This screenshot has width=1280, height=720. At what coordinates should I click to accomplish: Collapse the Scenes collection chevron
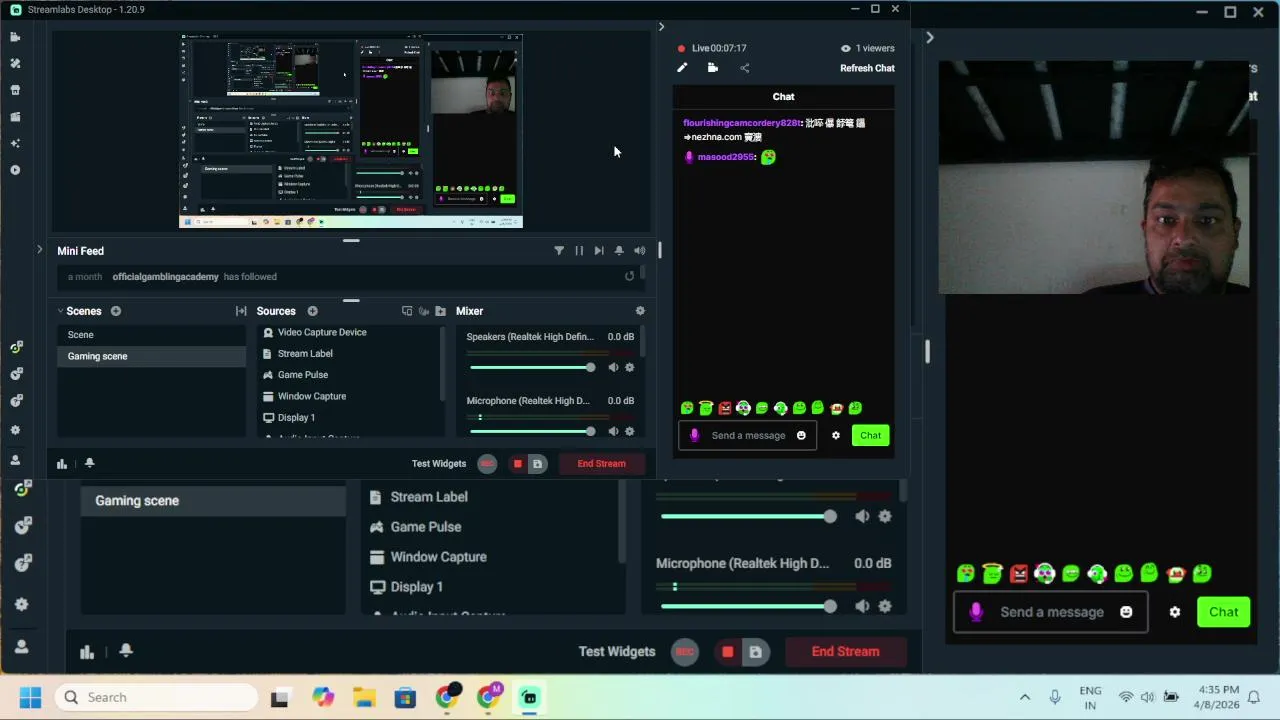[x=60, y=311]
